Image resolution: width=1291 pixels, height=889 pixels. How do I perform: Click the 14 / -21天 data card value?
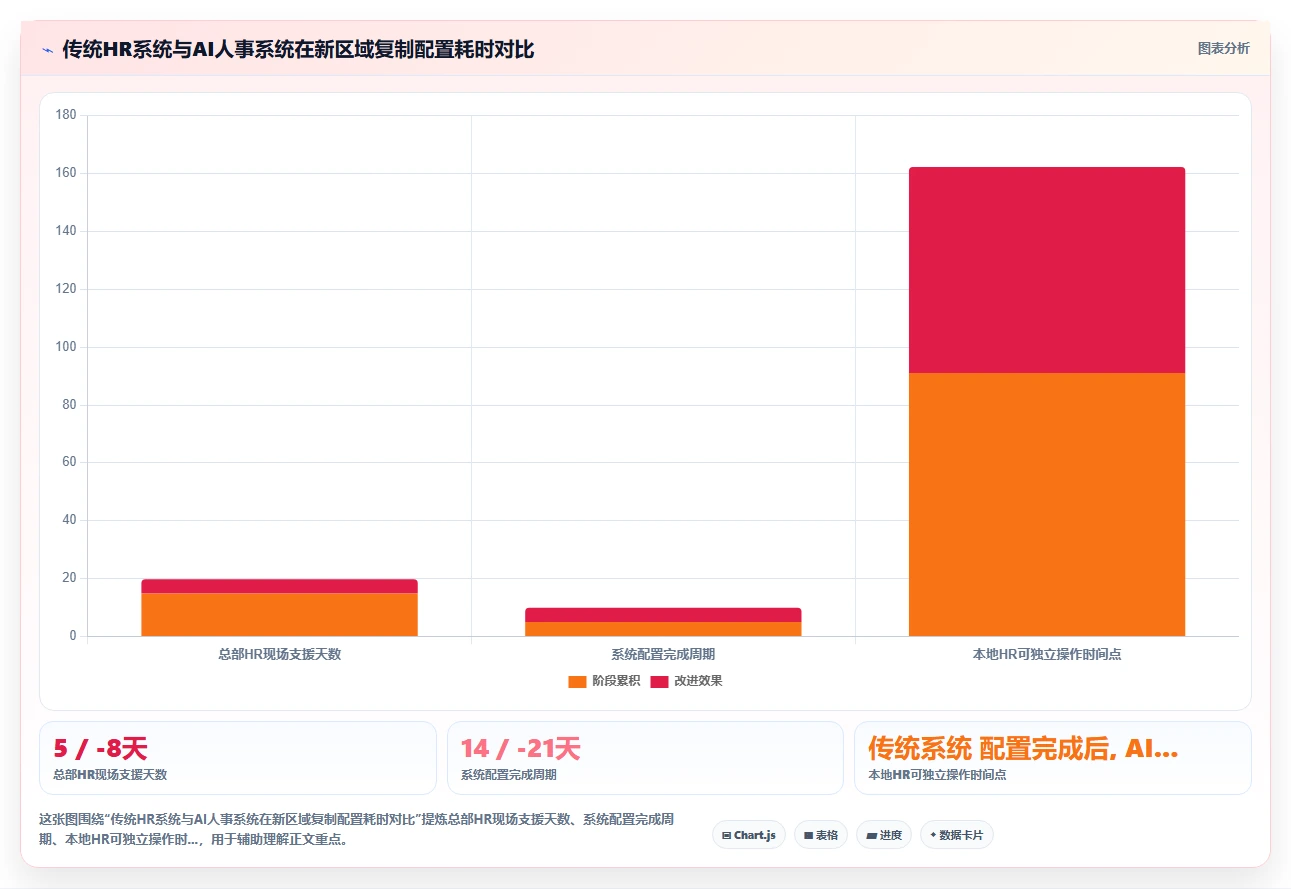520,748
